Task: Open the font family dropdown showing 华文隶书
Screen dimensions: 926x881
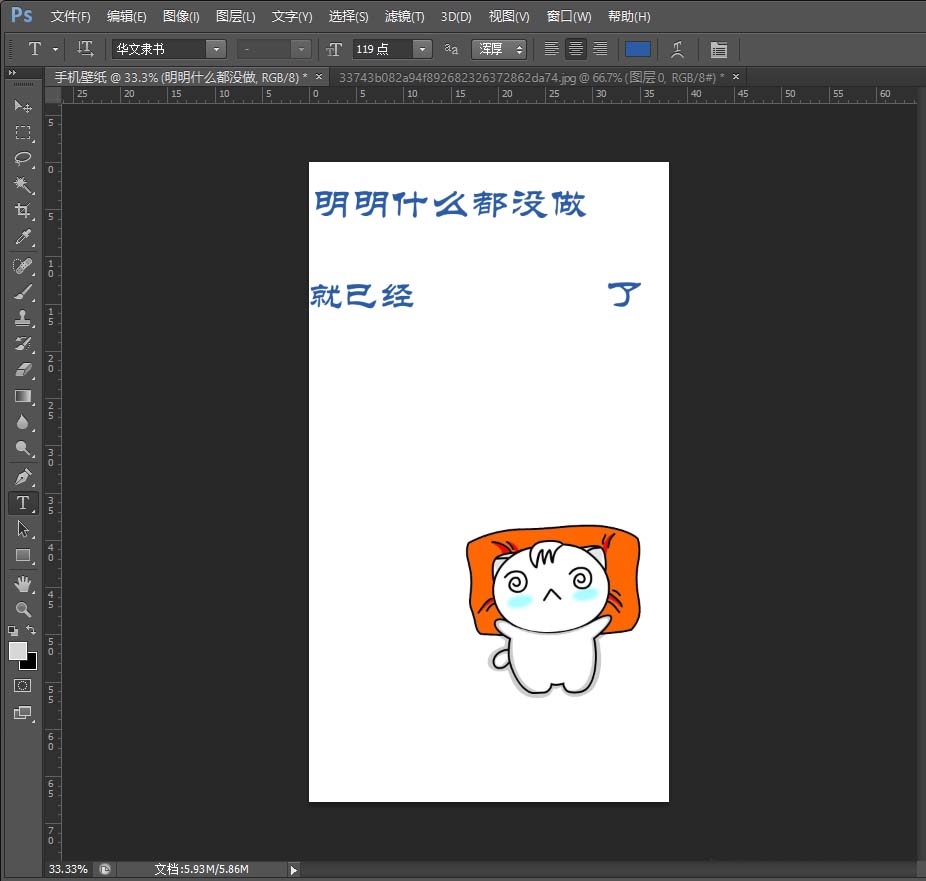Action: tap(217, 48)
